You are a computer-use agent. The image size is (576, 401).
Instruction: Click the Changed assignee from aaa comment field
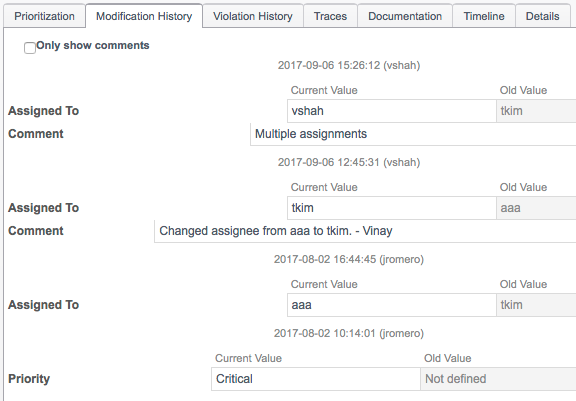pyautogui.click(x=365, y=231)
